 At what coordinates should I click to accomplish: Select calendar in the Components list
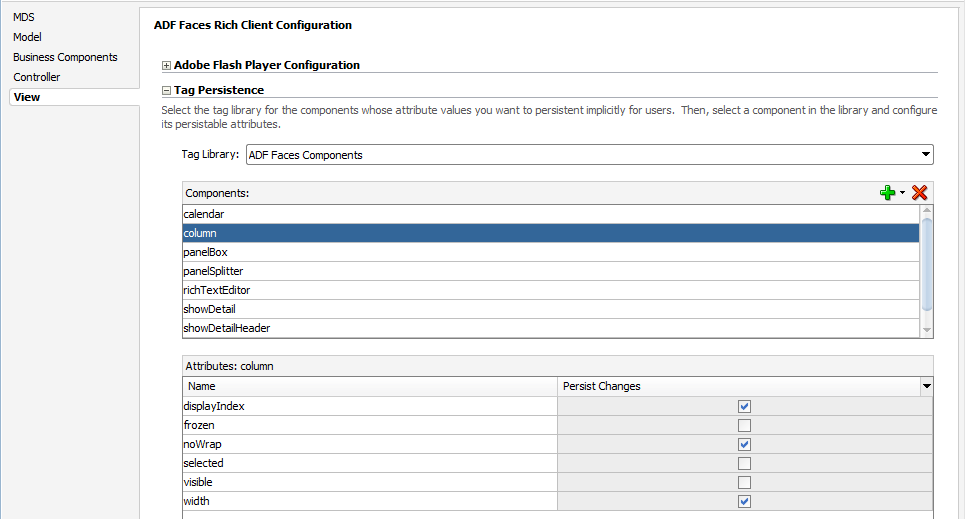tap(551, 214)
